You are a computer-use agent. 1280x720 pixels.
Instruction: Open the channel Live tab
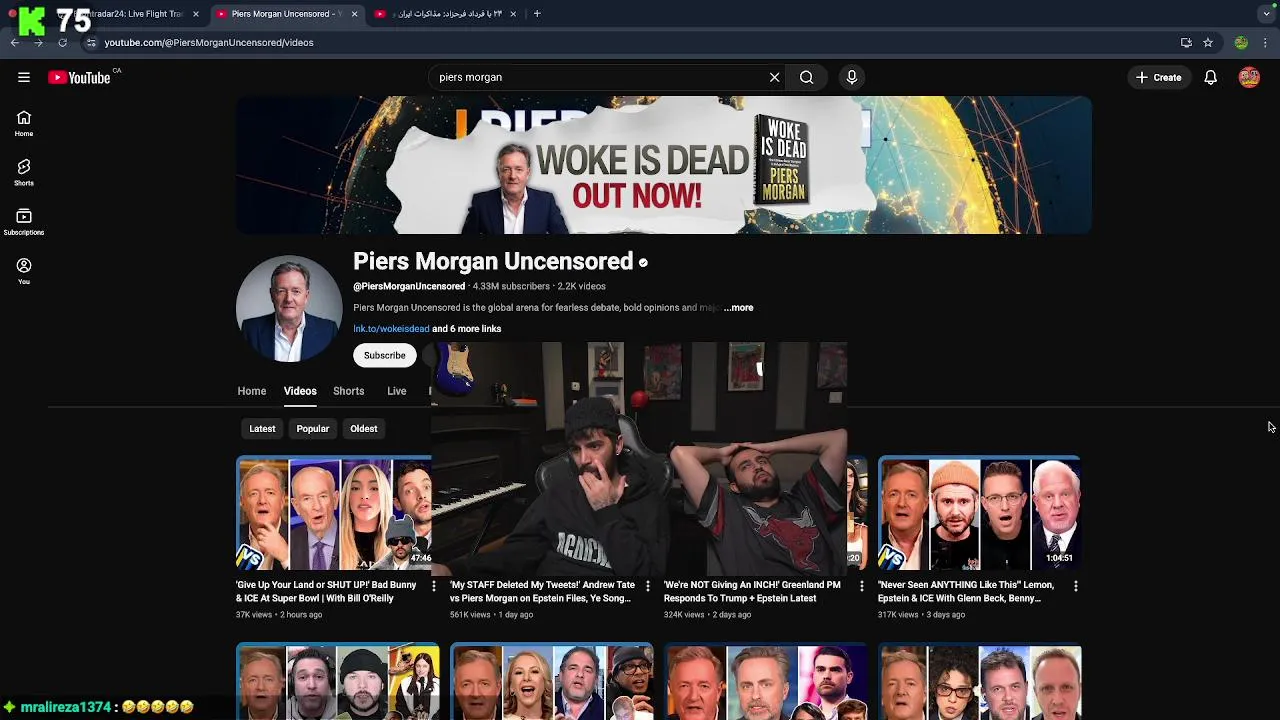coord(397,391)
